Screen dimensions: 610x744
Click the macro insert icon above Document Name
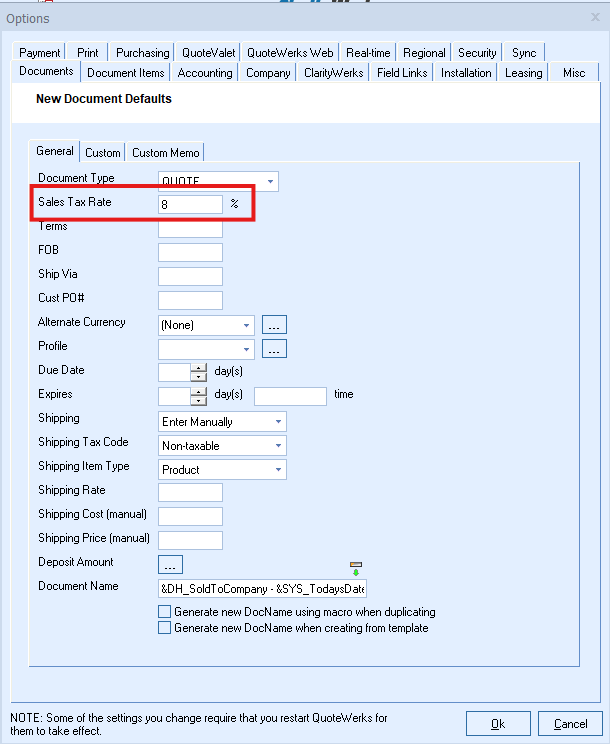pos(356,568)
